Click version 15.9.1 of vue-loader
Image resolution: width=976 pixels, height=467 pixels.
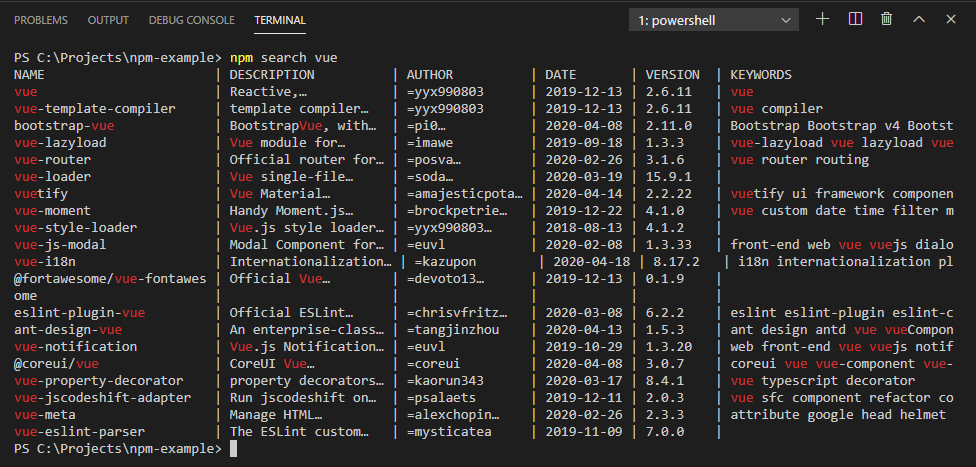pyautogui.click(x=669, y=177)
